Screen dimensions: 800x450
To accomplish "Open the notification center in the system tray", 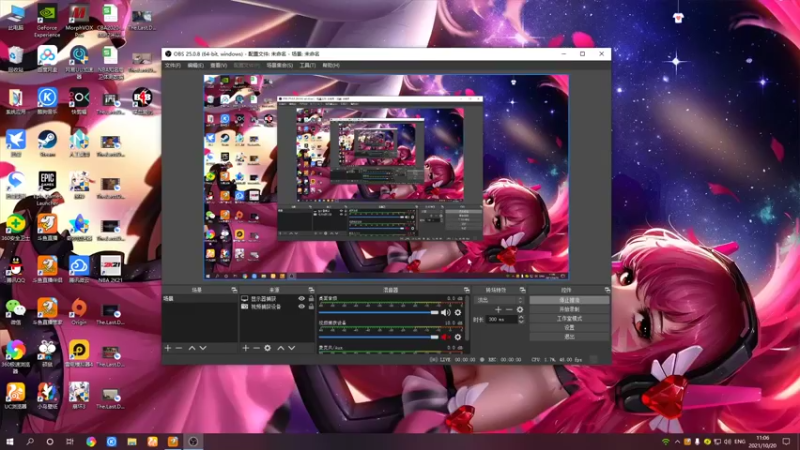I will 786,442.
